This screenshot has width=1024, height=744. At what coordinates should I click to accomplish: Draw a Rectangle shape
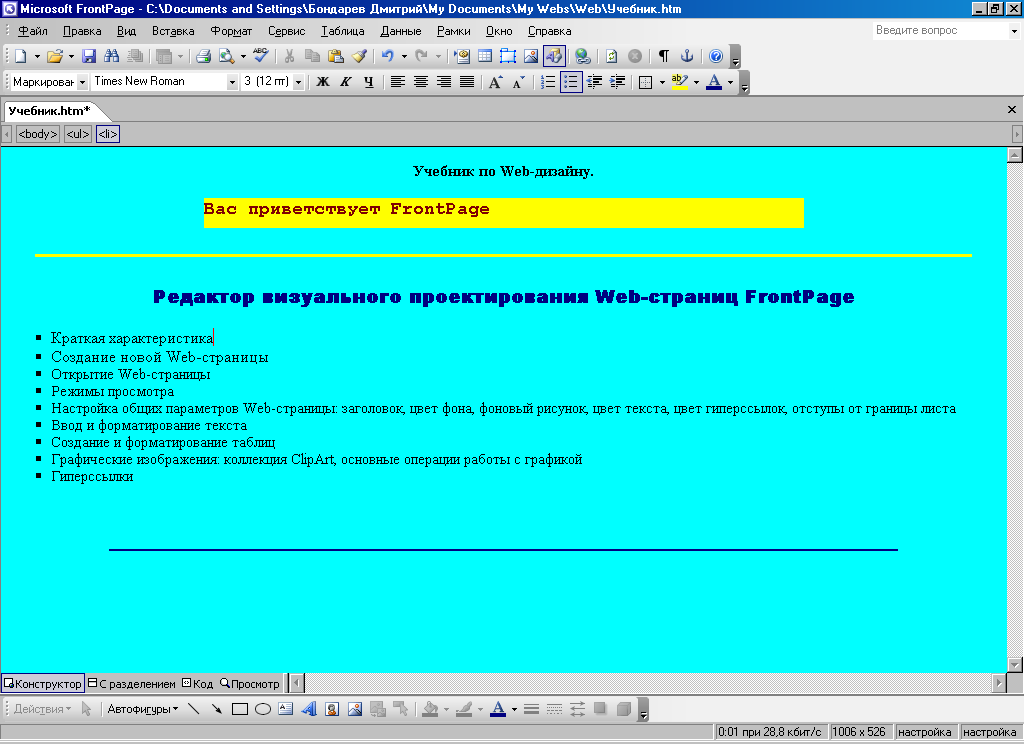pos(240,709)
